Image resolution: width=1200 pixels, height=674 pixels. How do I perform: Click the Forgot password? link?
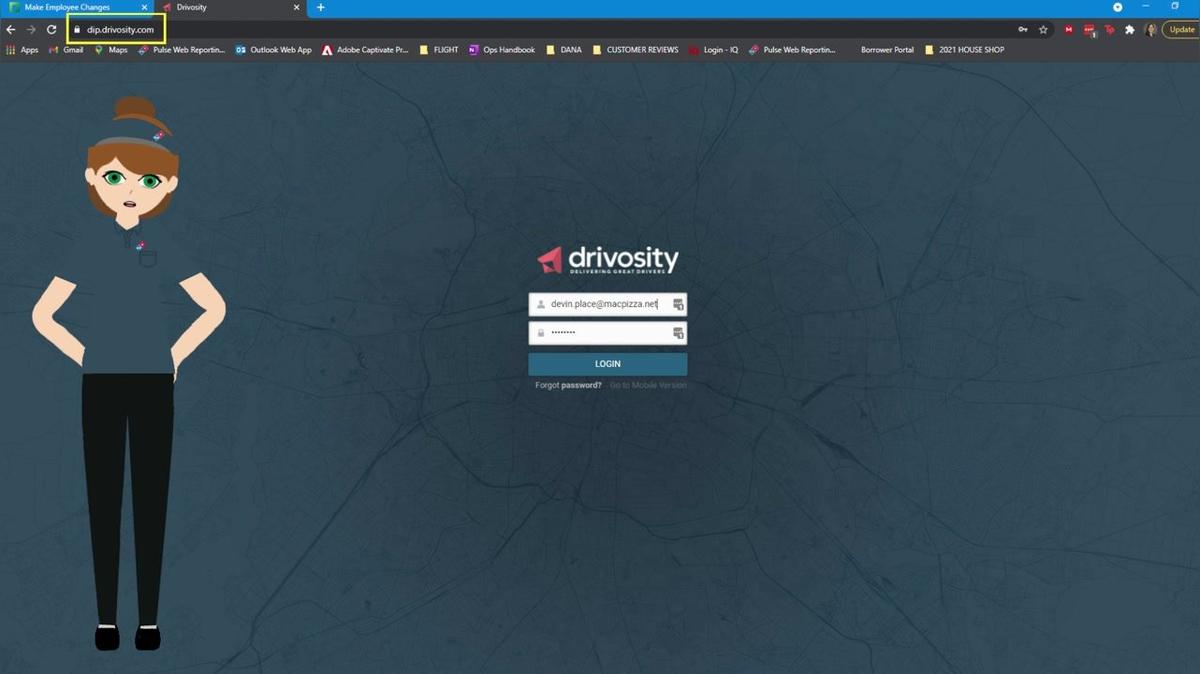click(568, 385)
